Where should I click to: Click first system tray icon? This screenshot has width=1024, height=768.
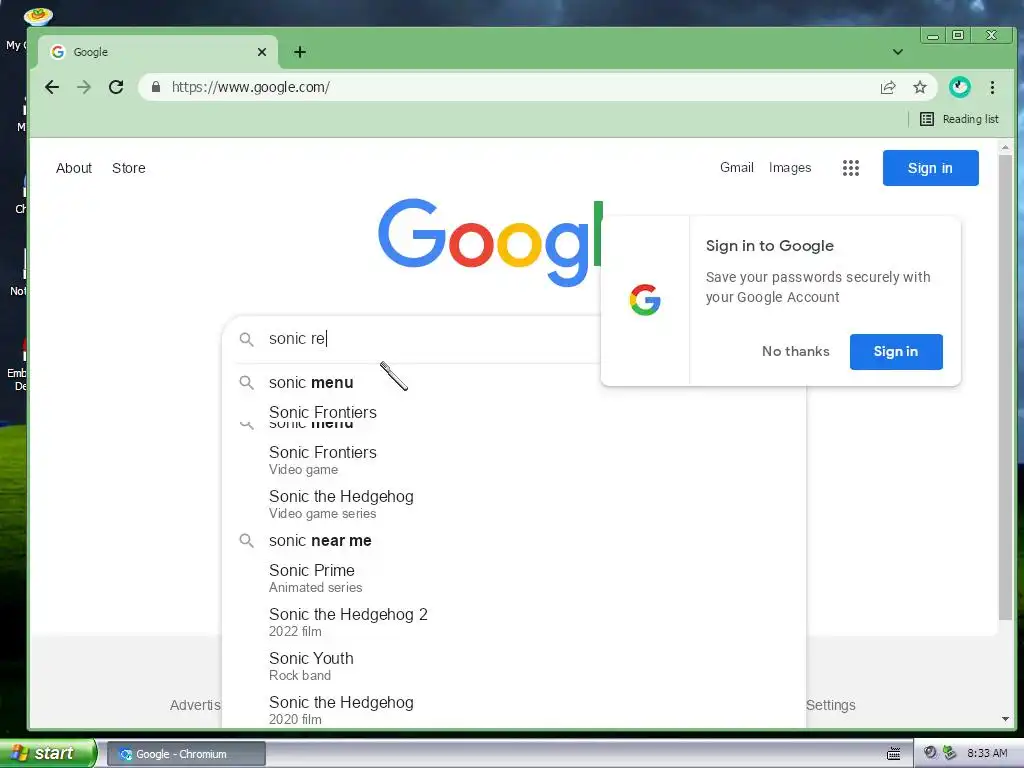[930, 753]
